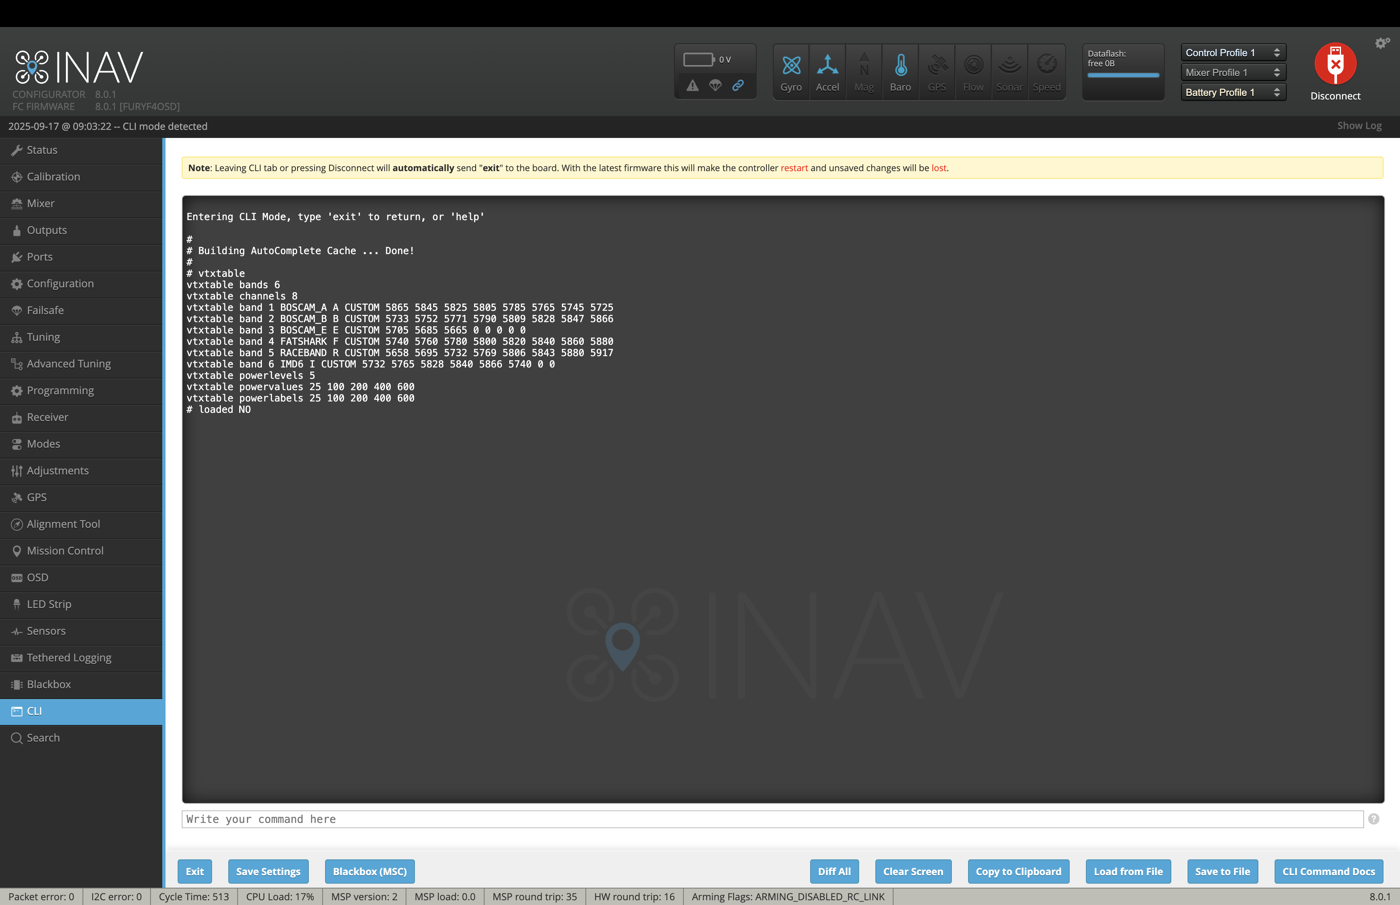1400x905 pixels.
Task: Open the Status tab
Action: point(81,150)
